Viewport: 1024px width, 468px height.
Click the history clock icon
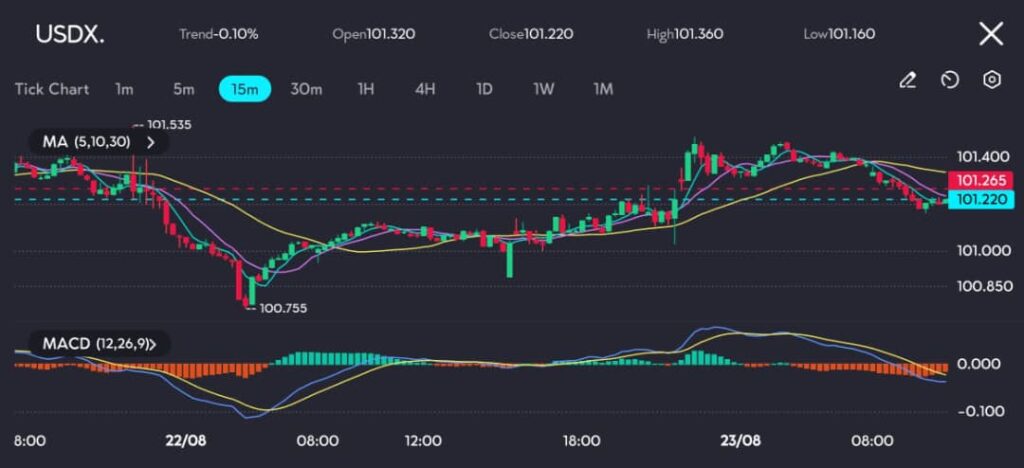(950, 80)
